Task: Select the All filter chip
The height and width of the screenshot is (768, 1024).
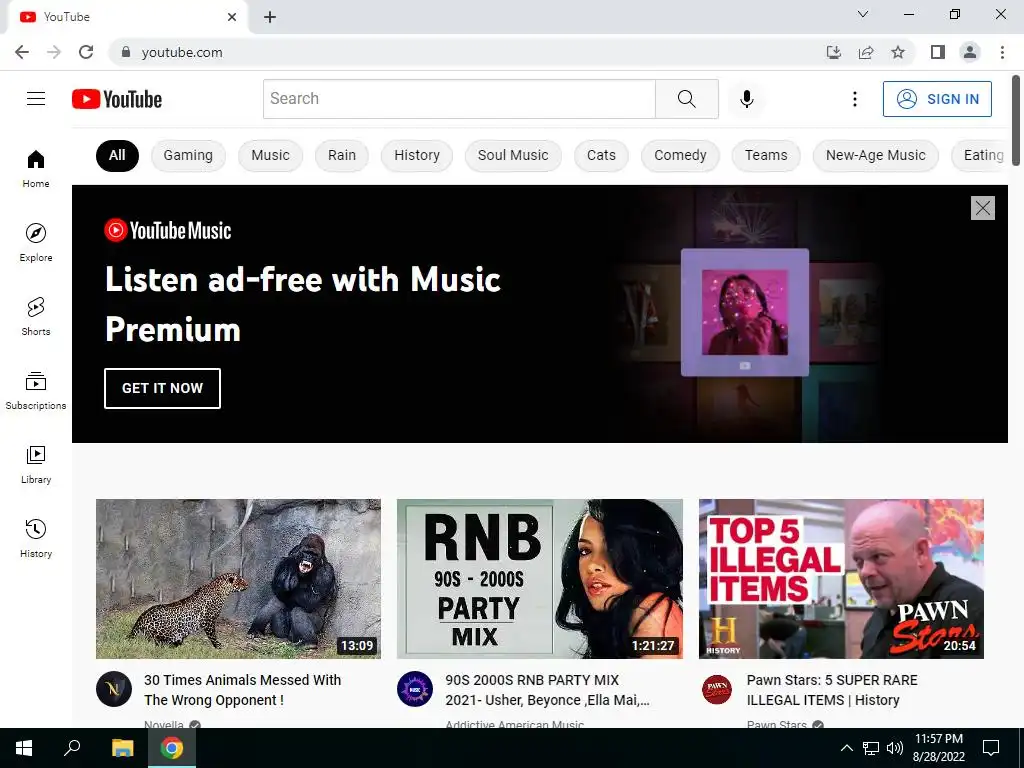Action: [117, 155]
